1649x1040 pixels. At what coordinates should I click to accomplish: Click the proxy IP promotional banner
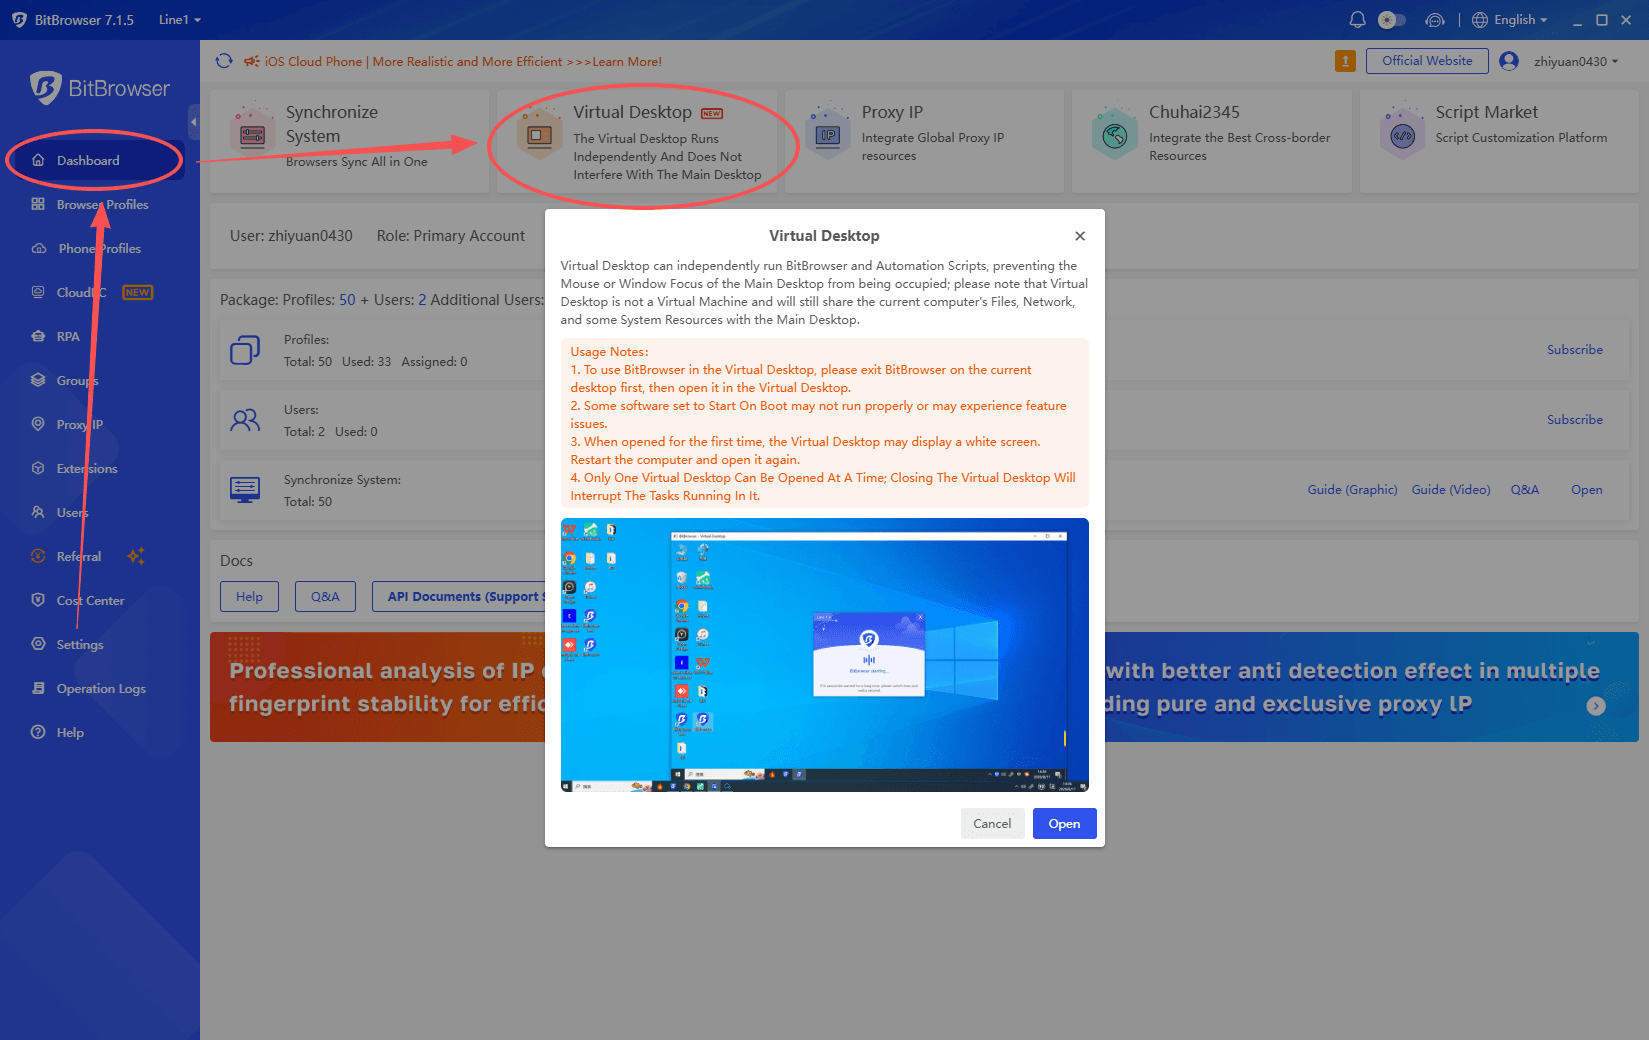coord(1371,687)
